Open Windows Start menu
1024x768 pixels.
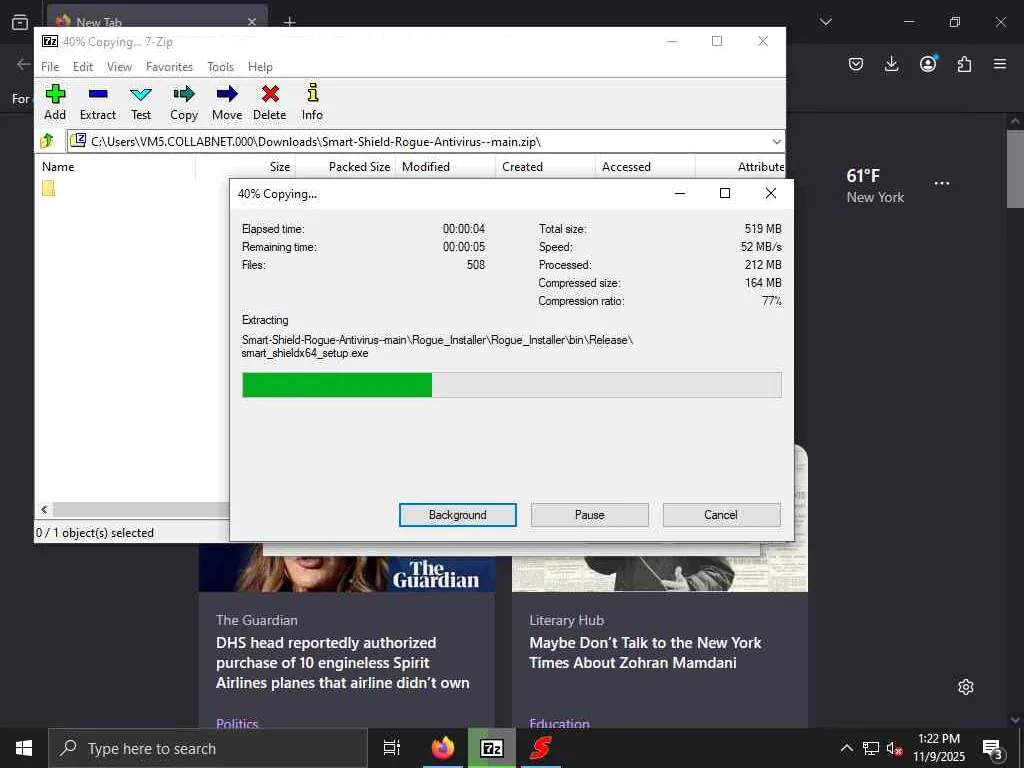point(24,748)
